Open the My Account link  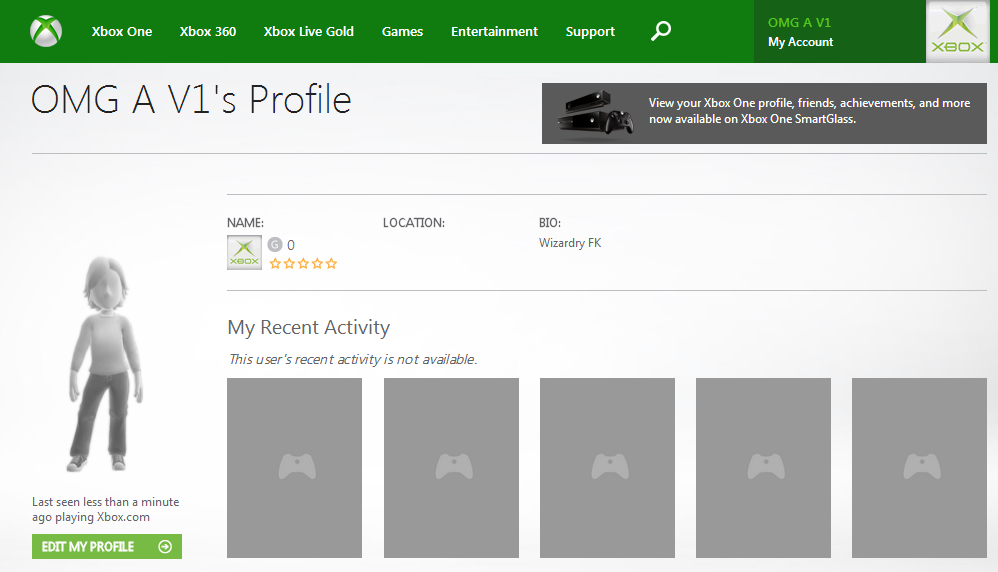pos(800,42)
